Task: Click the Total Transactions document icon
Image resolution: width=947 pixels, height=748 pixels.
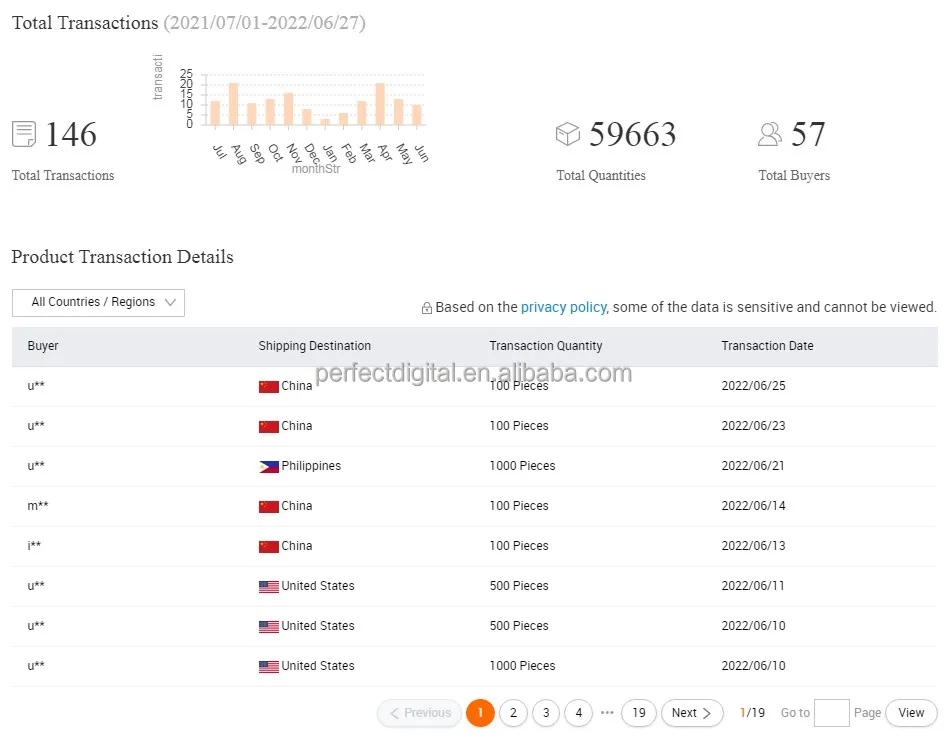Action: [x=24, y=134]
